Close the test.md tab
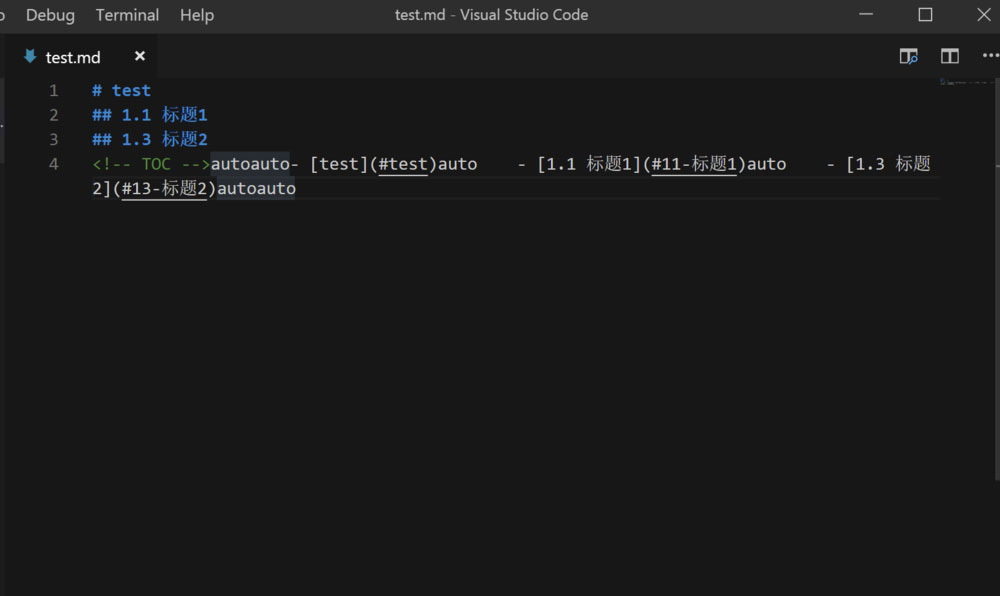This screenshot has width=1000, height=596. tap(139, 57)
